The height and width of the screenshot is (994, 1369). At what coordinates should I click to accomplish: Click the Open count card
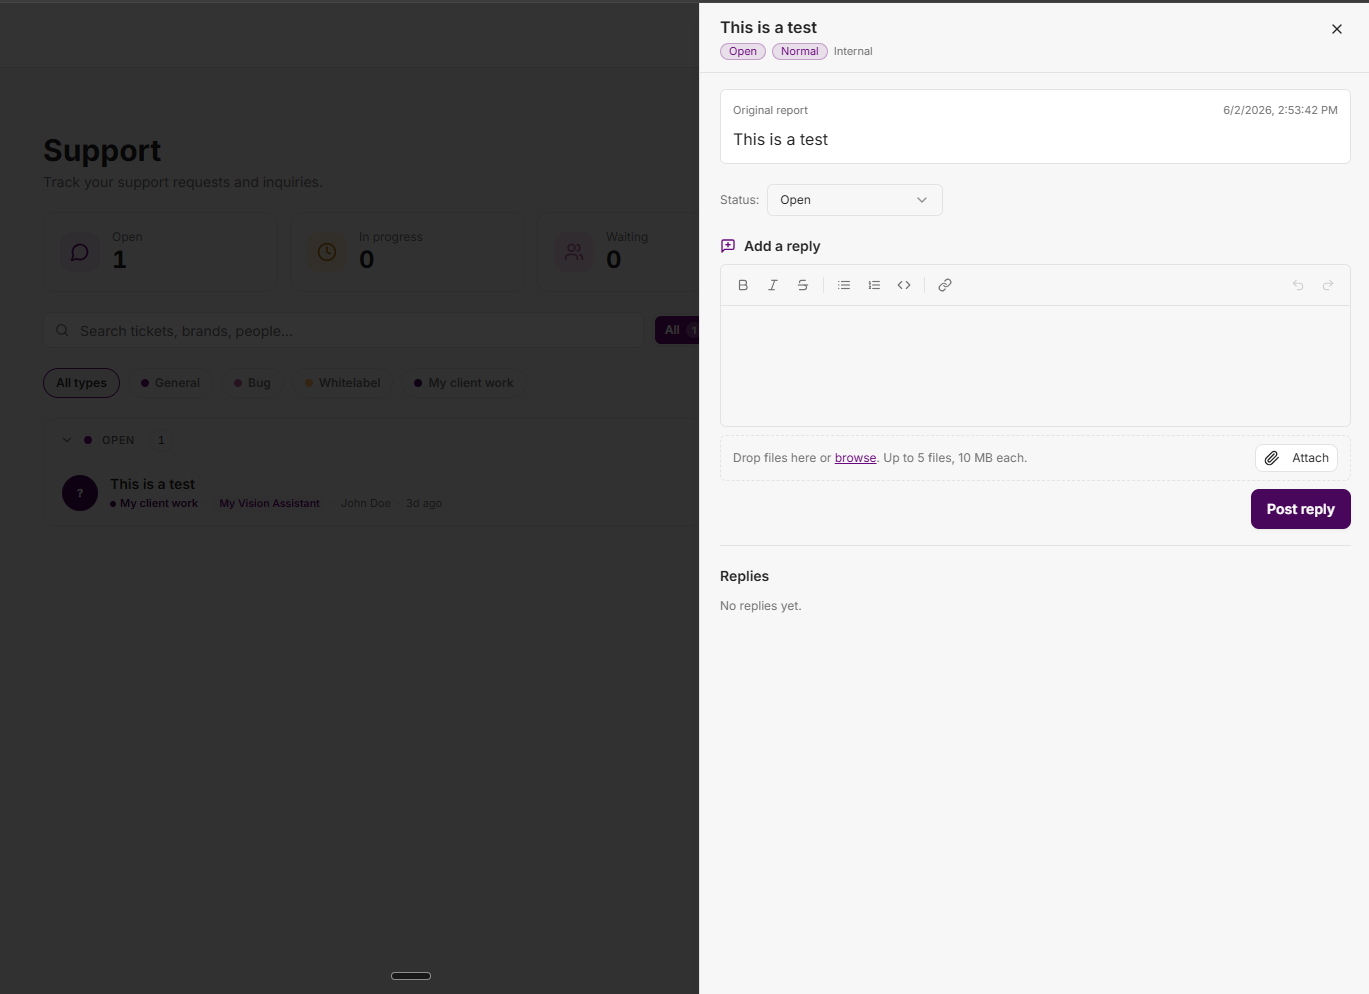160,252
